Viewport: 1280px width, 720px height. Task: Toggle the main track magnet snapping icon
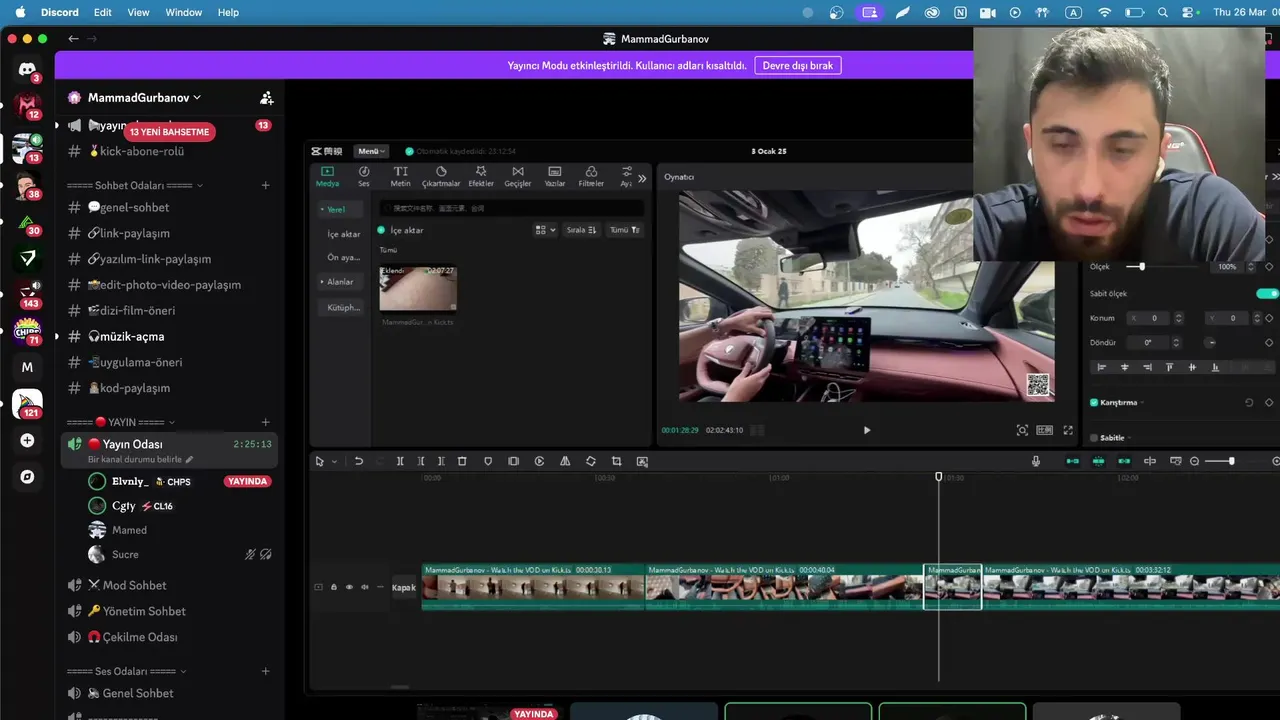[1072, 461]
